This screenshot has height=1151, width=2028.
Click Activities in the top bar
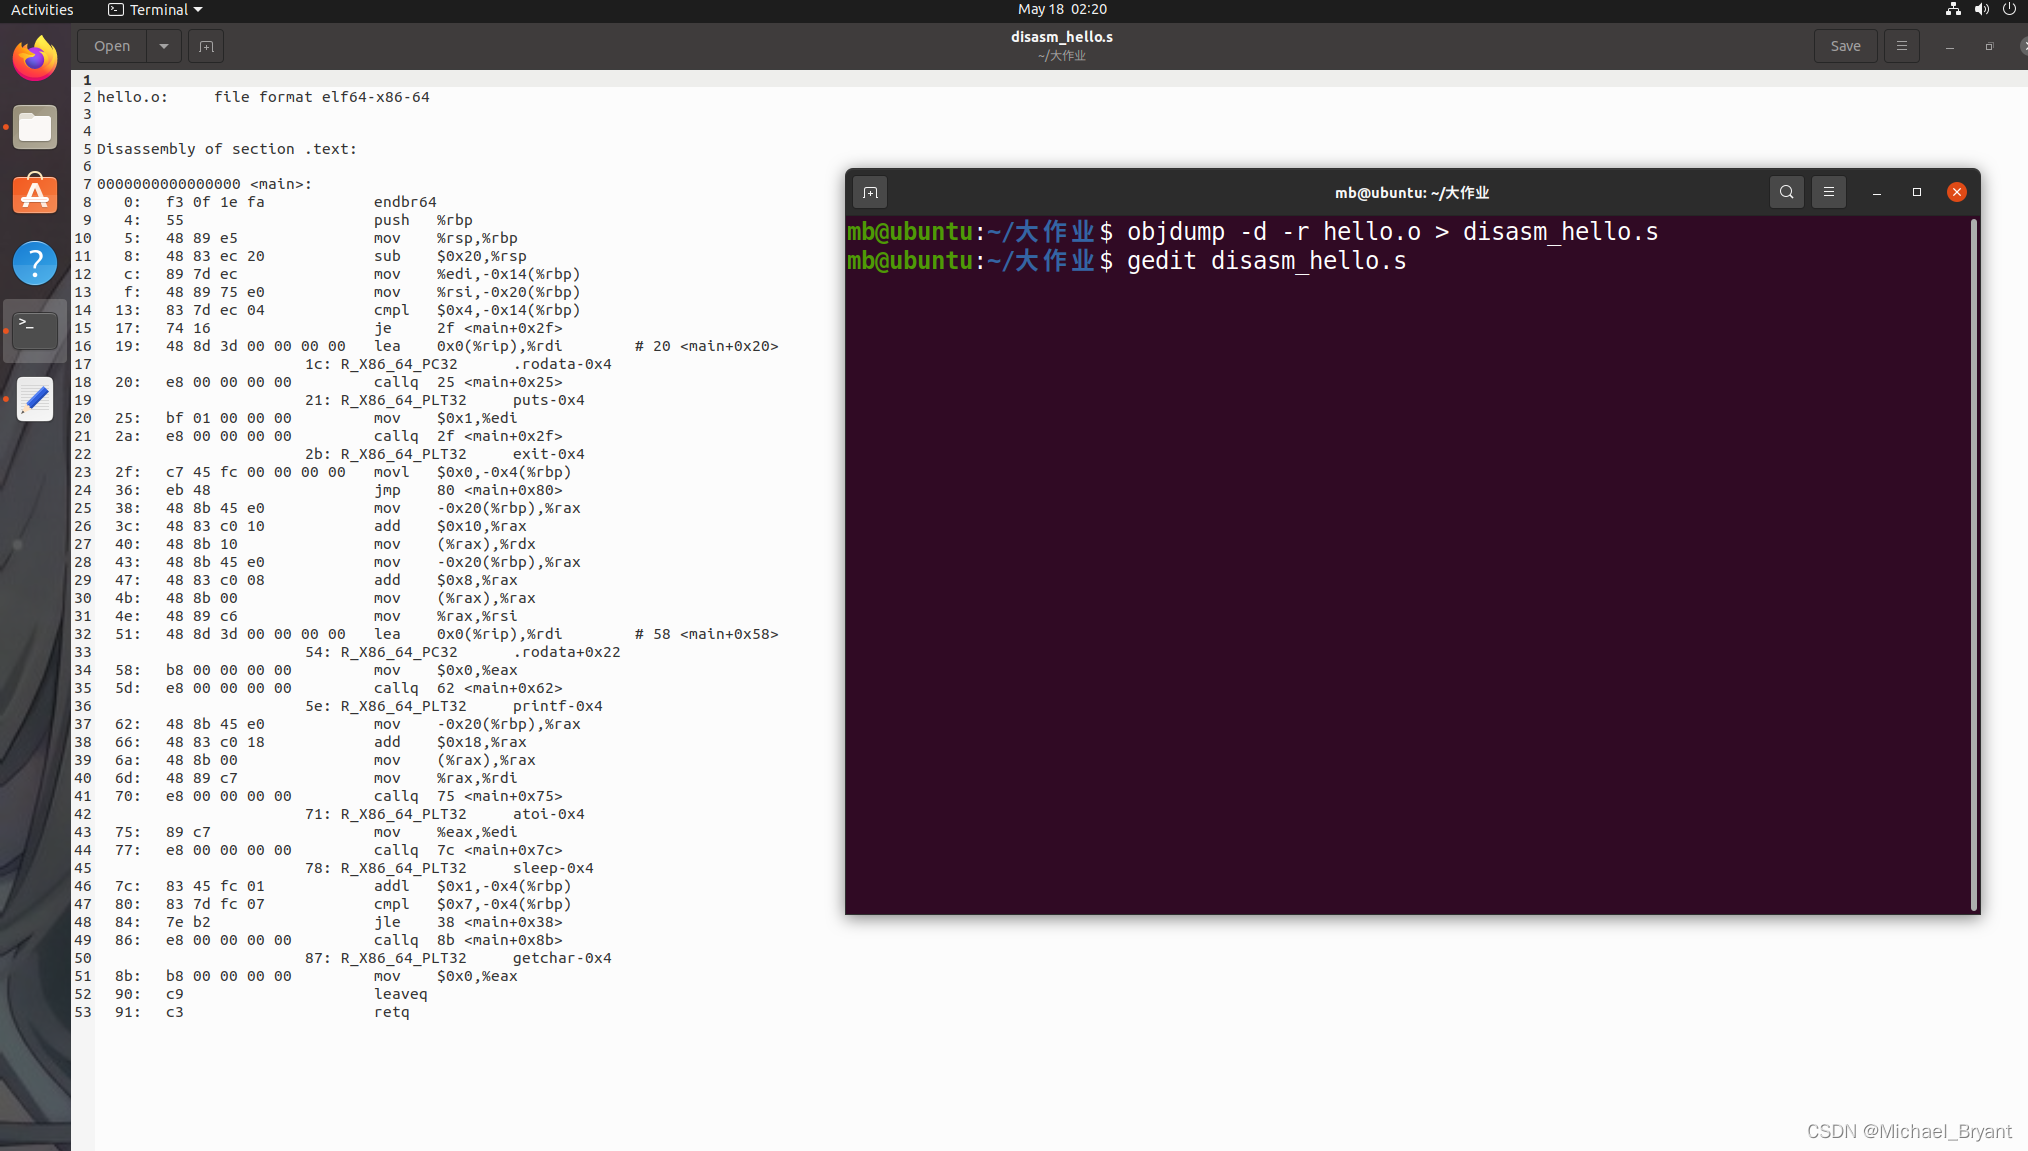coord(42,10)
